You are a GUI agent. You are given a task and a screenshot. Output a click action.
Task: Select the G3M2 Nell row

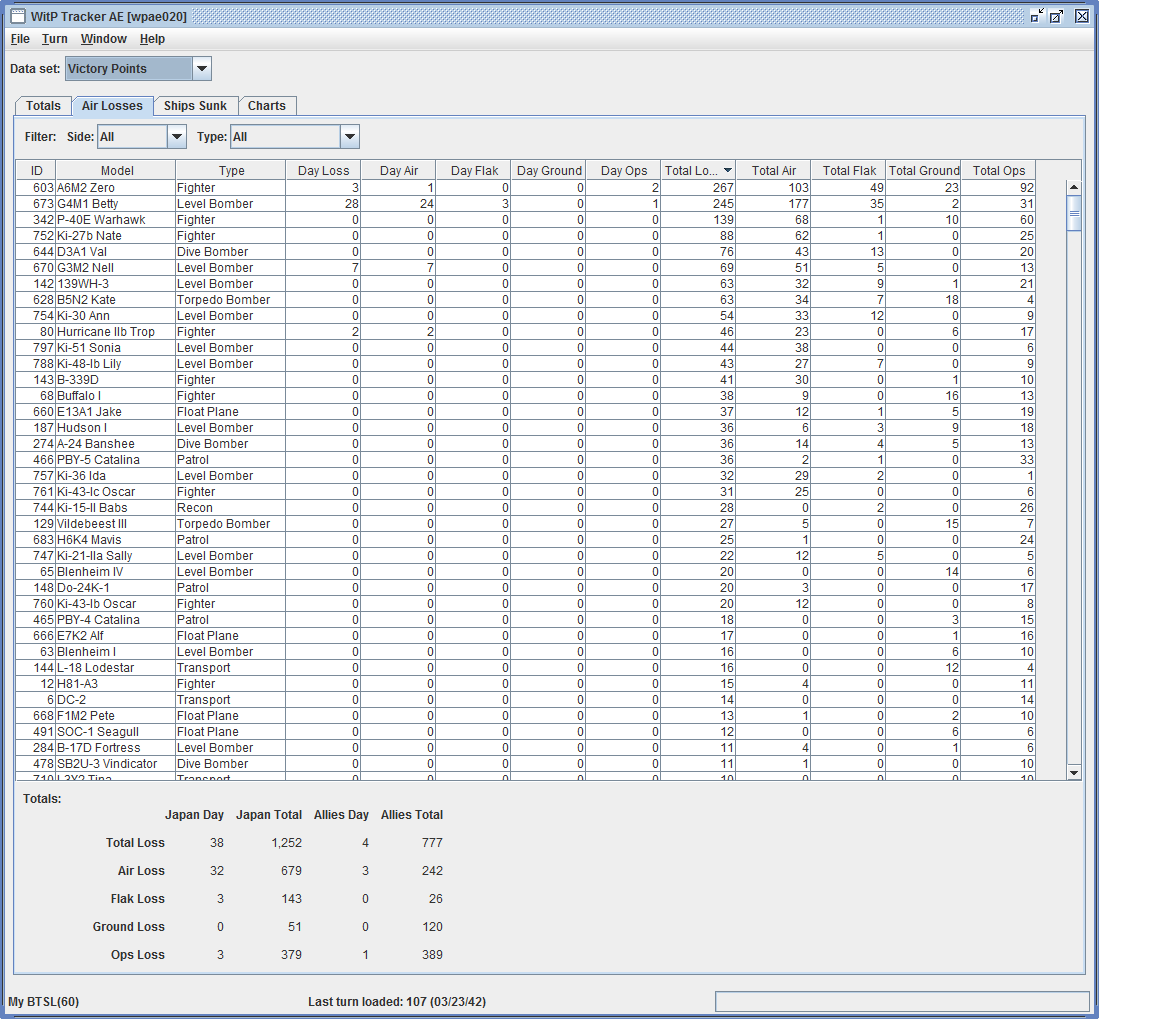(526, 268)
